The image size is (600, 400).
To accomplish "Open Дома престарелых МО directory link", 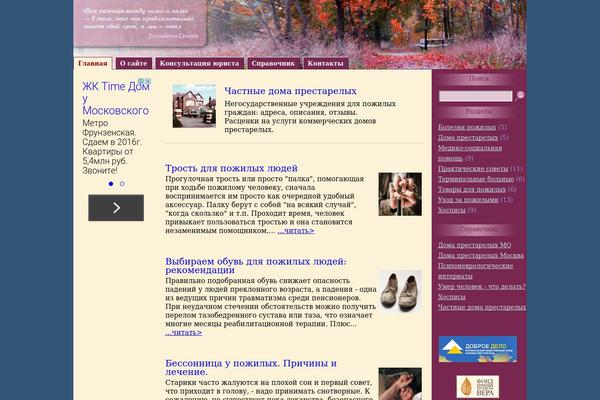I will pyautogui.click(x=474, y=245).
